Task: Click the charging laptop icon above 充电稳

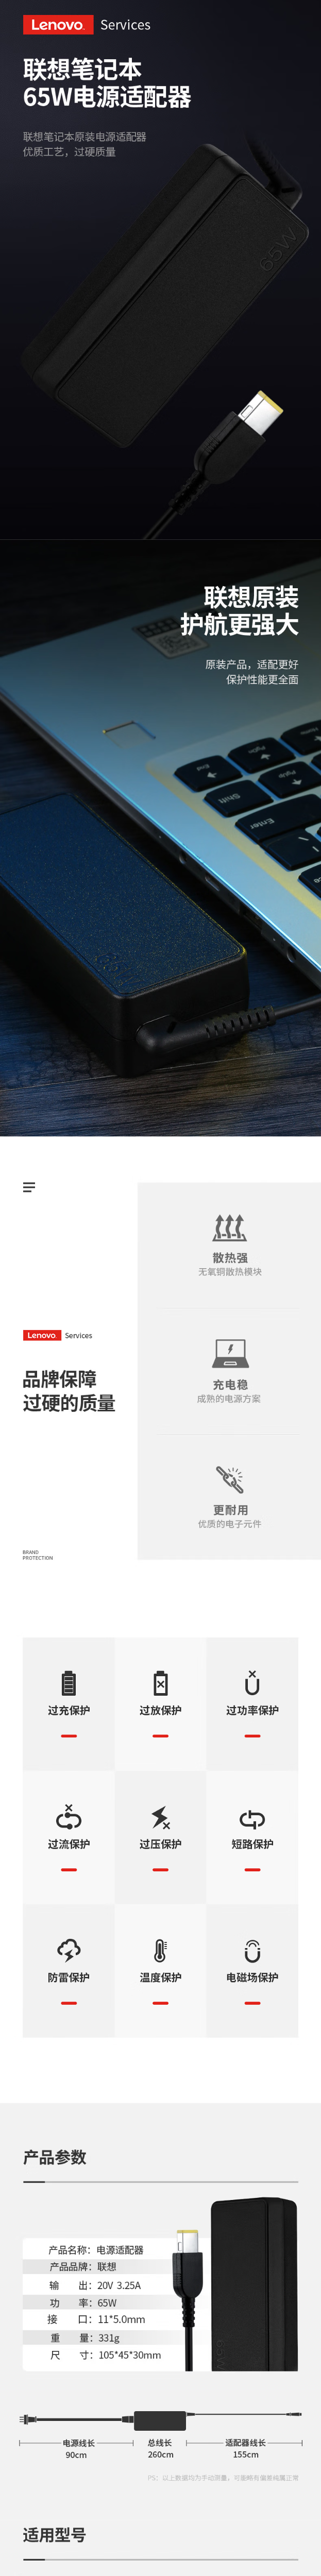Action: [230, 1354]
